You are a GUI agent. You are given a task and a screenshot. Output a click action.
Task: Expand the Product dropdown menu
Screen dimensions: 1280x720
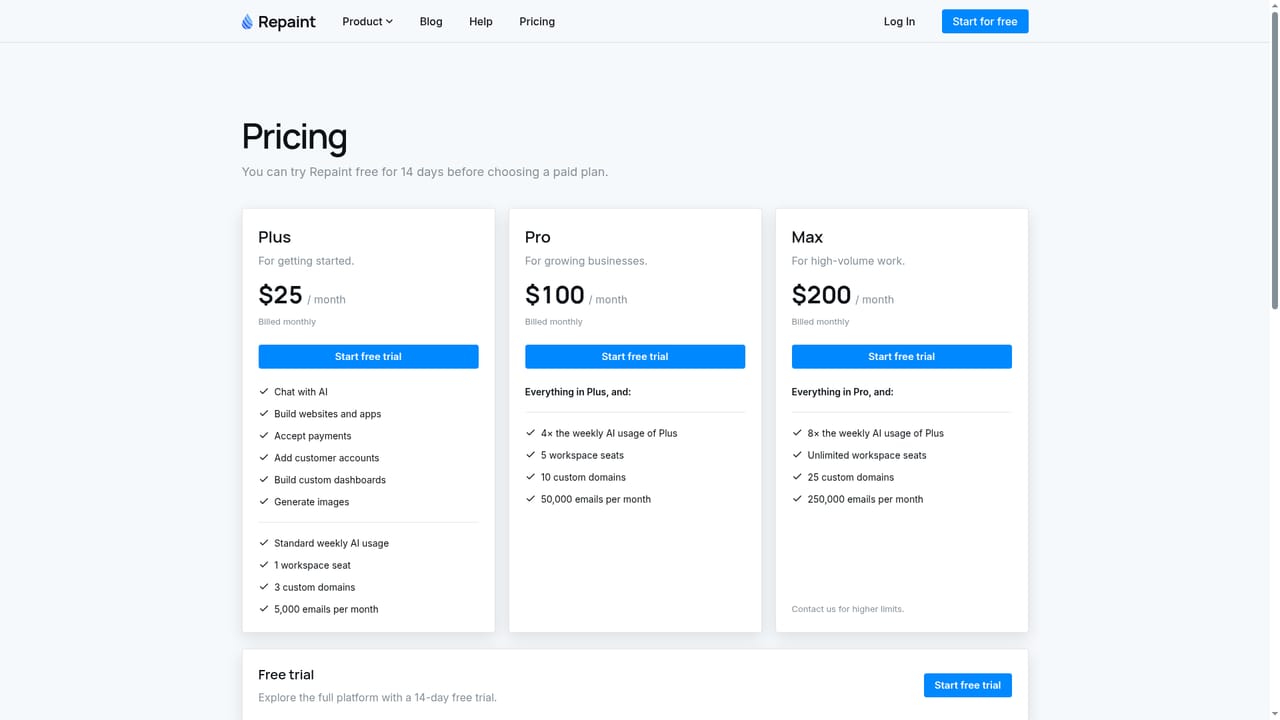[367, 21]
